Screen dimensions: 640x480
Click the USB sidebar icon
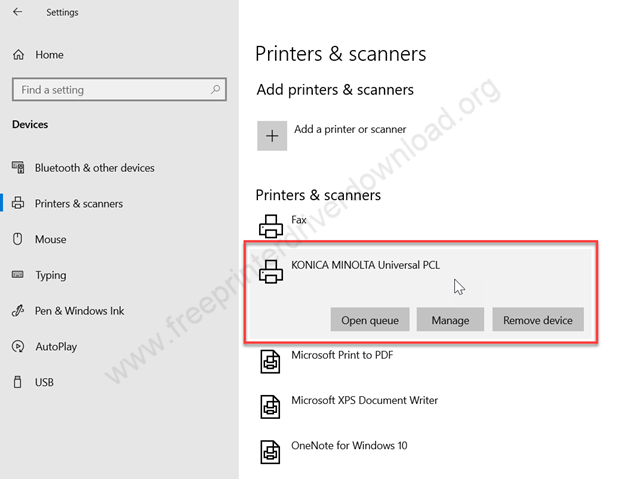(18, 382)
